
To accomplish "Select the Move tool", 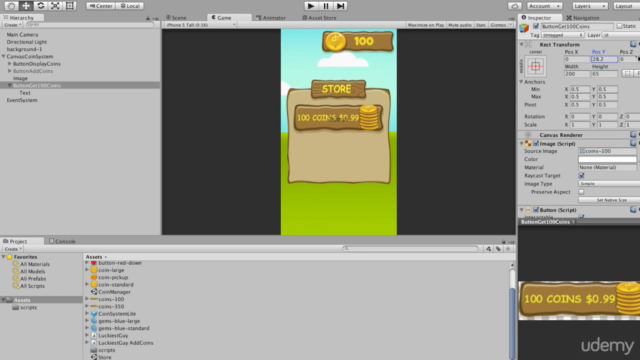I will pos(26,6).
